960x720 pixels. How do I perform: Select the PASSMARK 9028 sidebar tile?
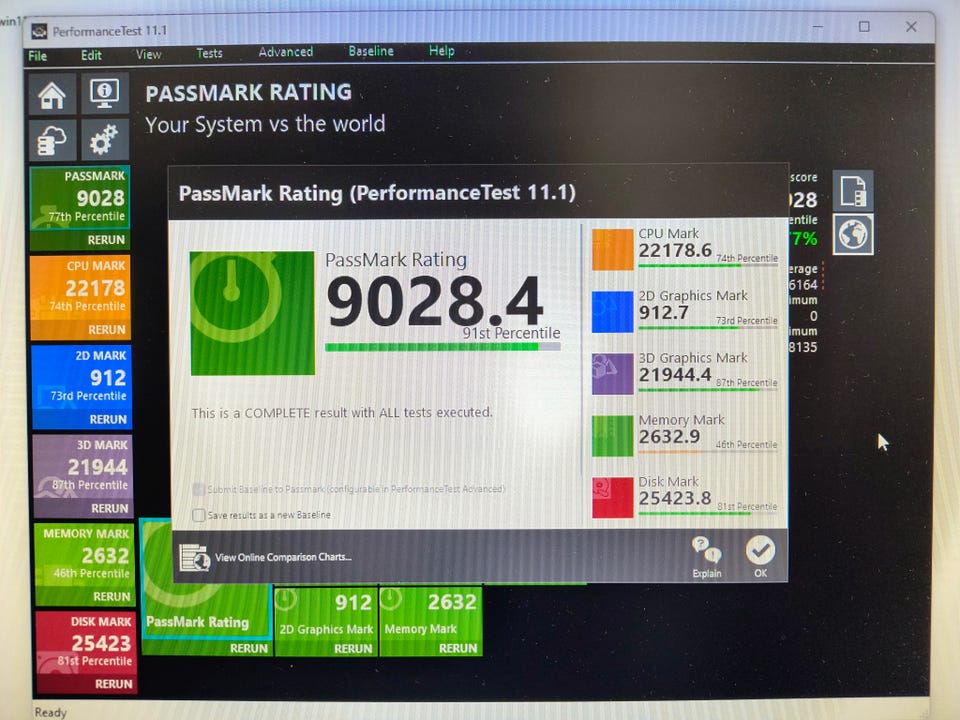[x=80, y=198]
